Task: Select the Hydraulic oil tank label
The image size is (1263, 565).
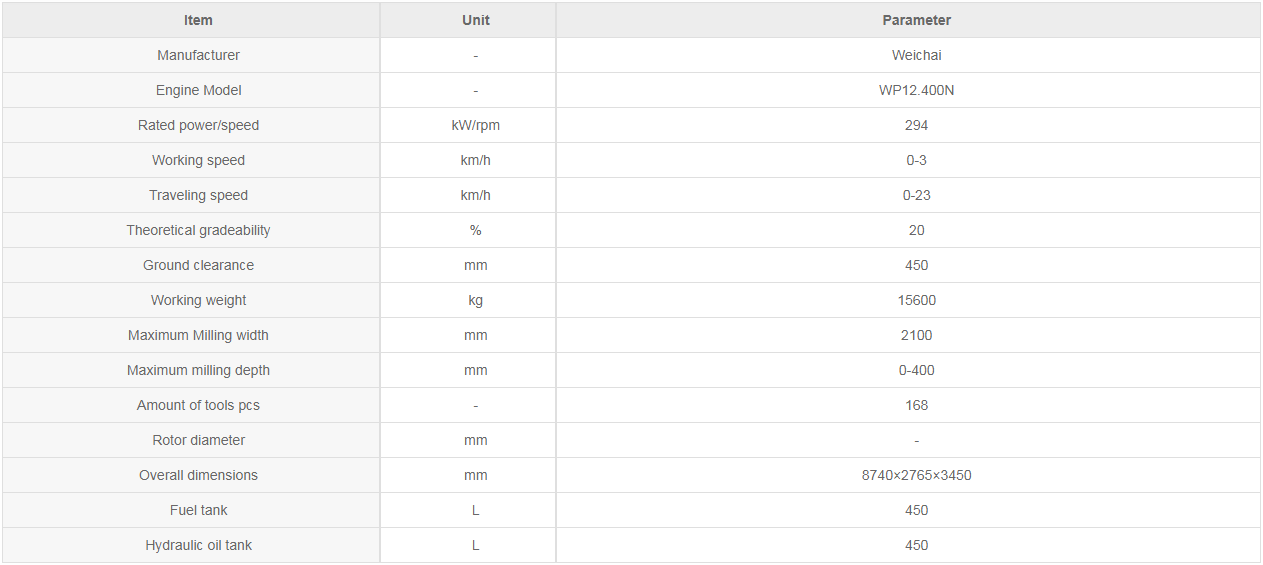Action: [x=198, y=545]
